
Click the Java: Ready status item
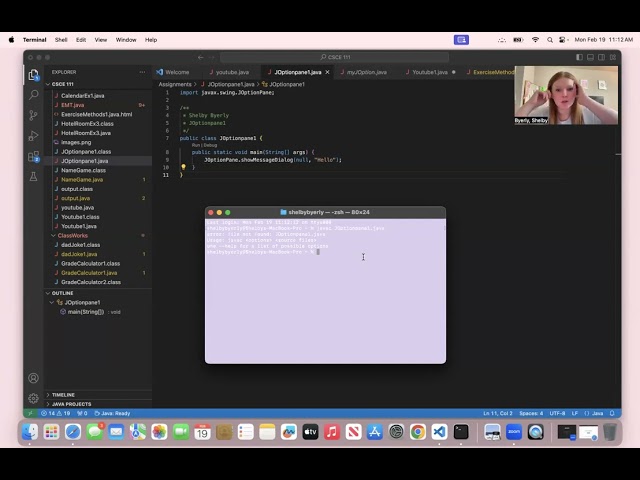pyautogui.click(x=112, y=413)
